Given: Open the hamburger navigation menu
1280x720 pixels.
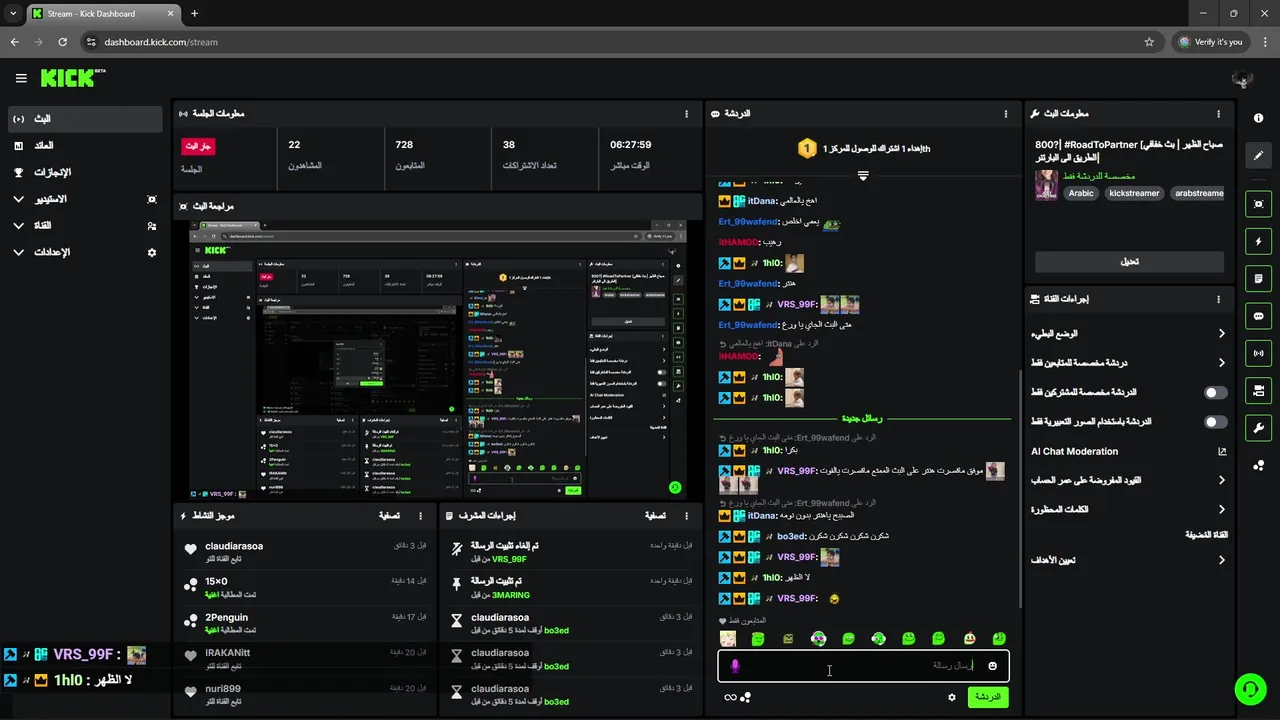Looking at the screenshot, I should (x=21, y=78).
